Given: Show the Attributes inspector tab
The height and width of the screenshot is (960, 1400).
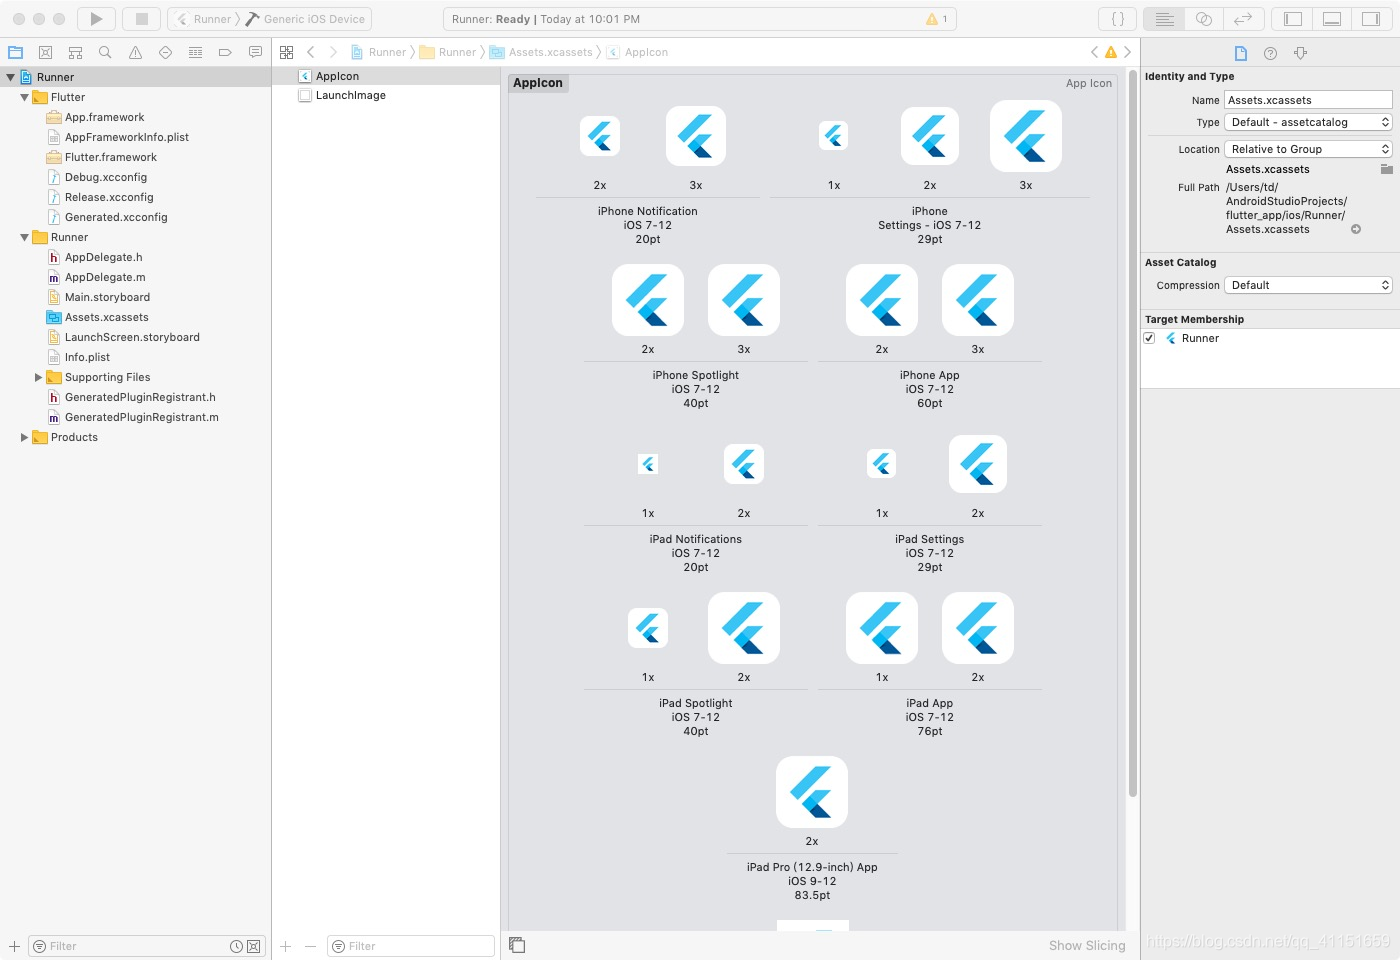Looking at the screenshot, I should pyautogui.click(x=1300, y=53).
